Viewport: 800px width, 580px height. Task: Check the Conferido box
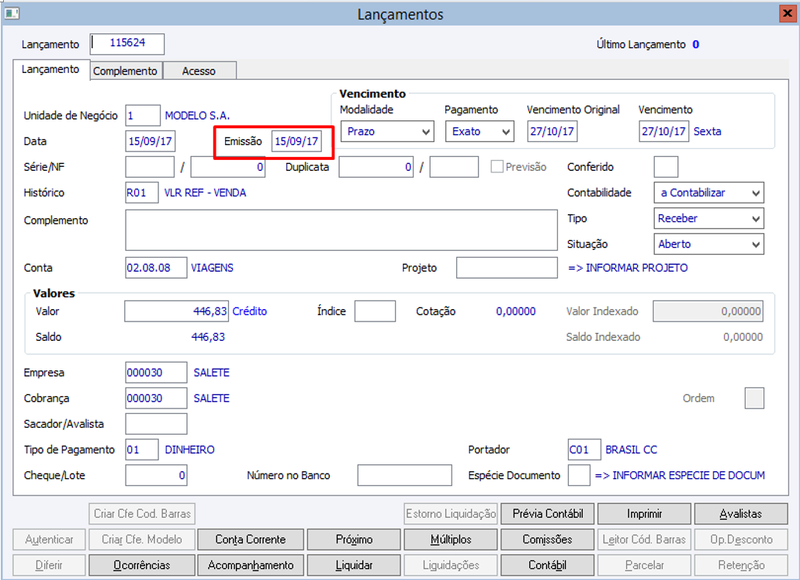(x=666, y=167)
